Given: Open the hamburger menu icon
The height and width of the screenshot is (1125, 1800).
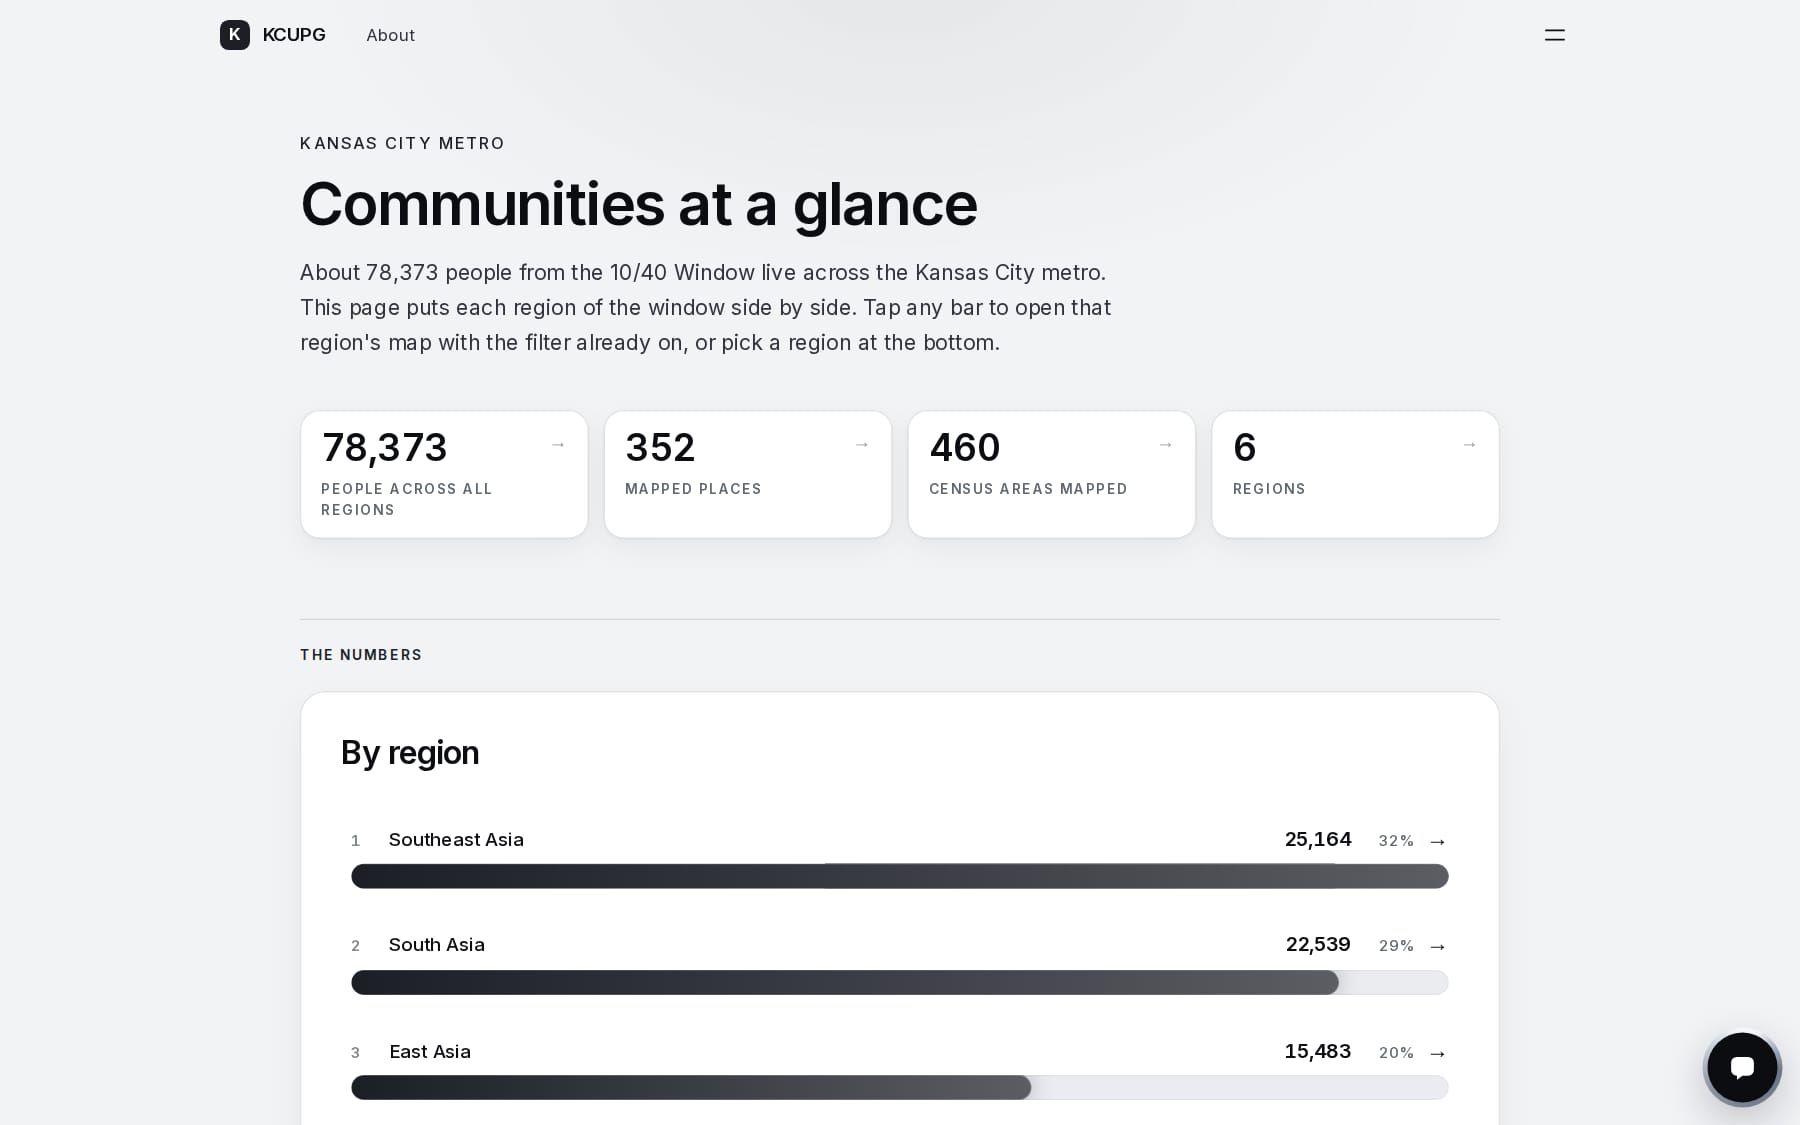Looking at the screenshot, I should [x=1554, y=35].
